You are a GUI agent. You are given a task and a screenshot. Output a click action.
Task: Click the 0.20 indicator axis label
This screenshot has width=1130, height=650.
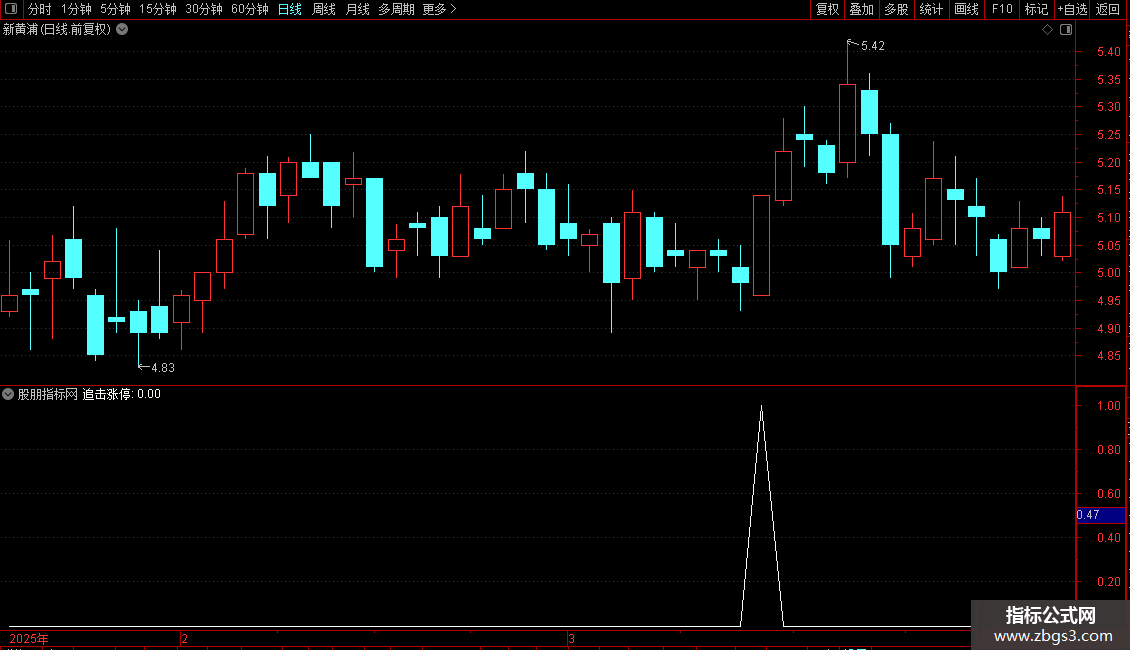tap(1108, 582)
